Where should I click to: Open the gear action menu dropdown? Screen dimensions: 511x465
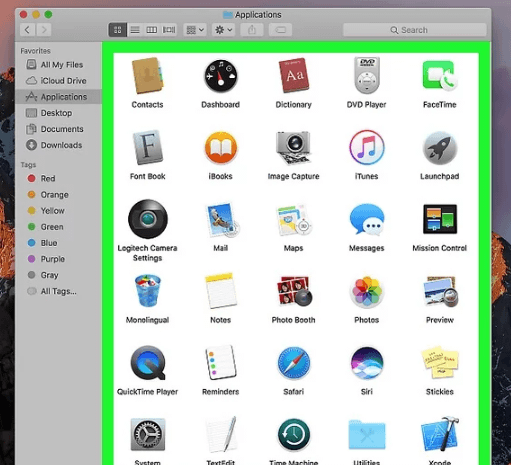[223, 30]
